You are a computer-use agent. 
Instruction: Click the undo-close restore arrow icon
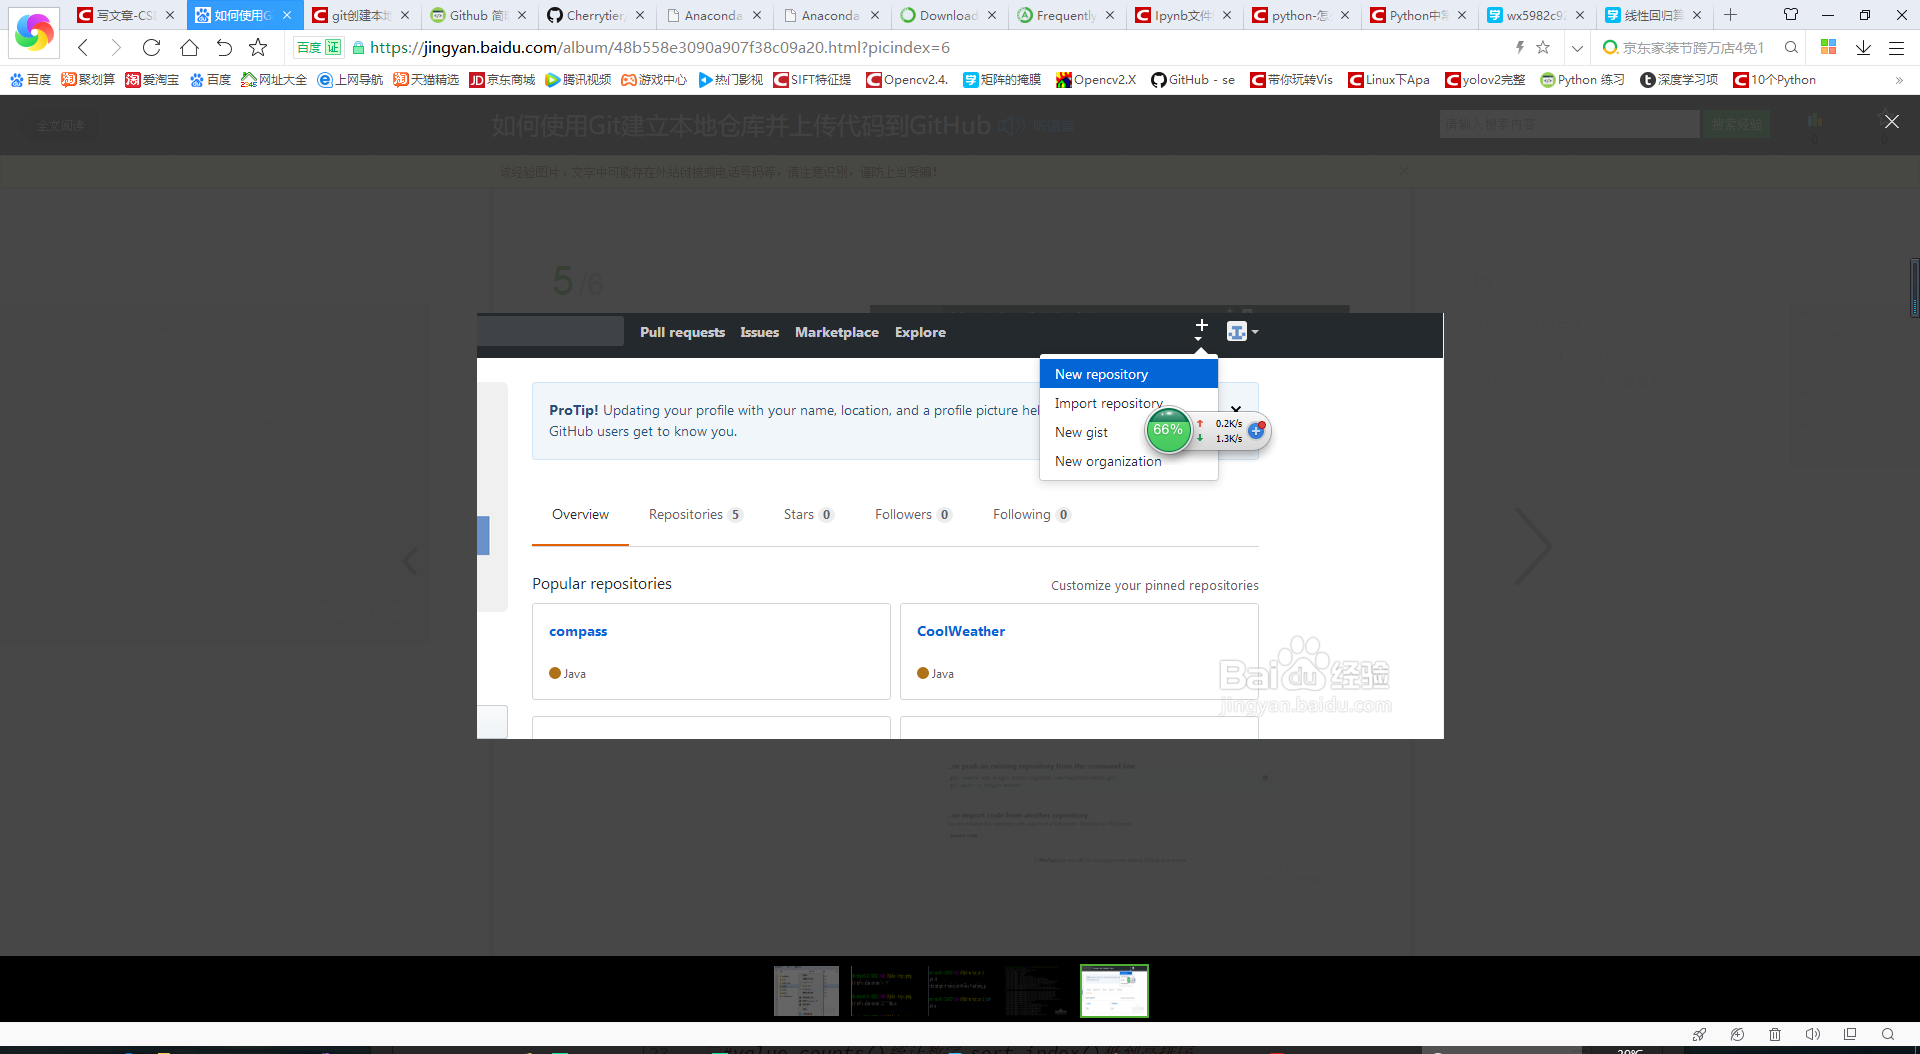tap(224, 47)
